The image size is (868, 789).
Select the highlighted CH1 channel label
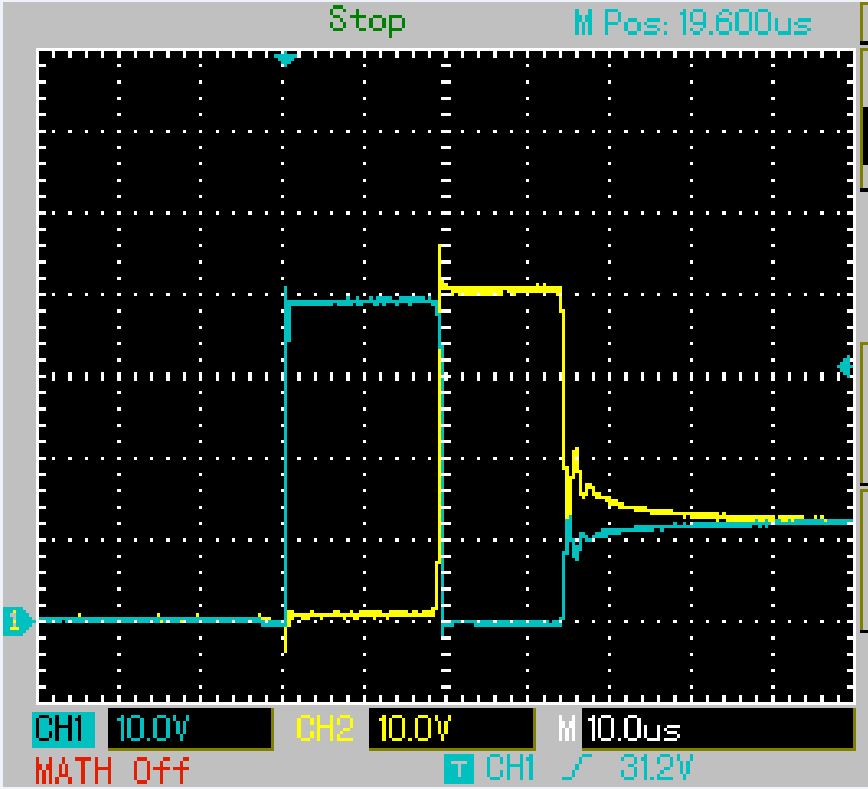[64, 729]
